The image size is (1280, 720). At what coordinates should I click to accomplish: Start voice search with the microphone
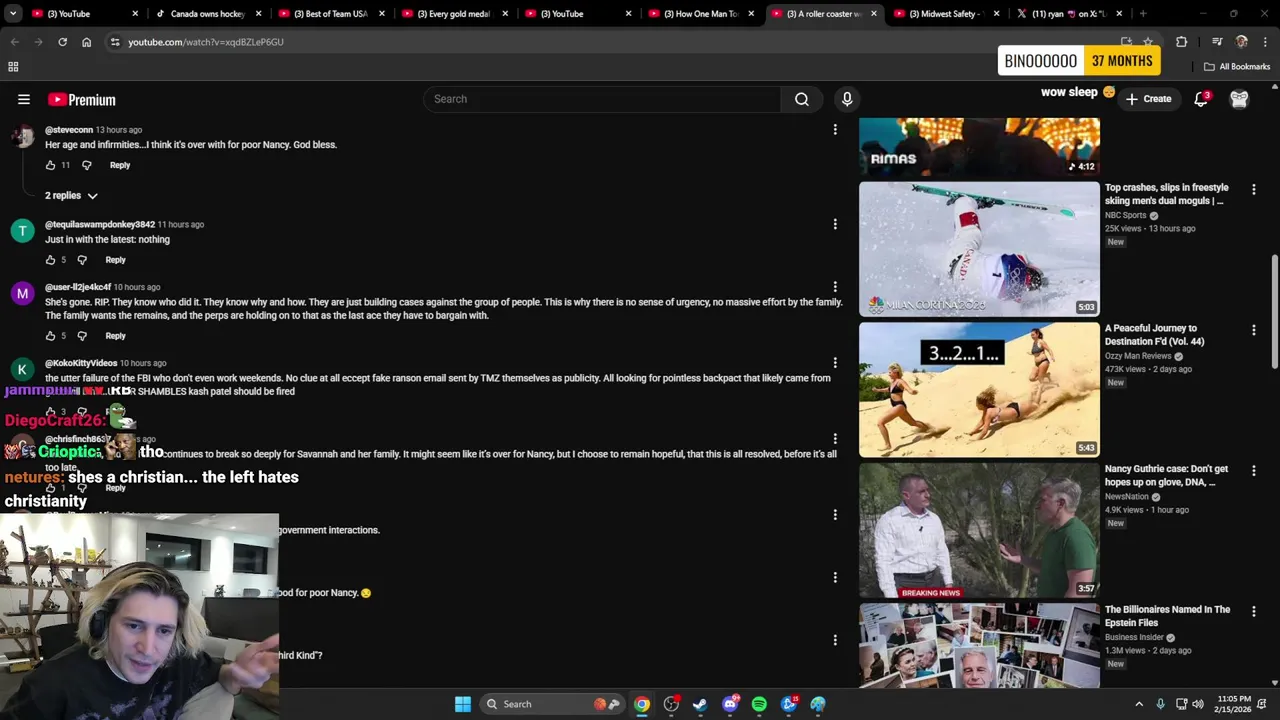(847, 99)
